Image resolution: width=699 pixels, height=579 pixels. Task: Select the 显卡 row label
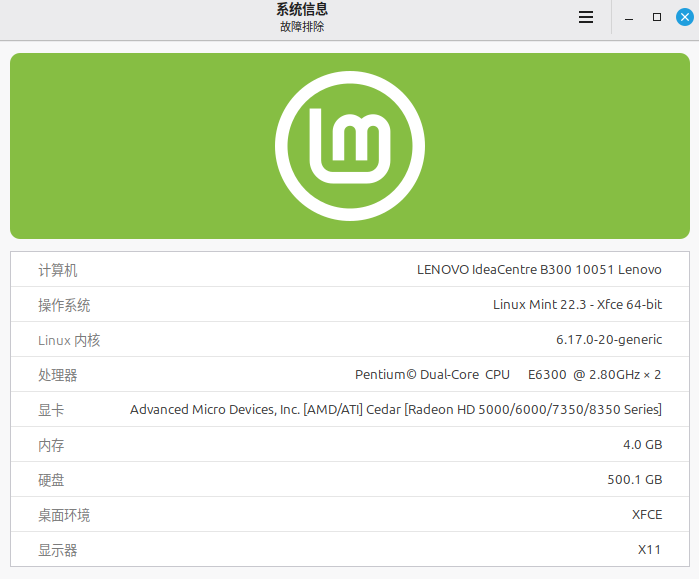[x=51, y=410]
